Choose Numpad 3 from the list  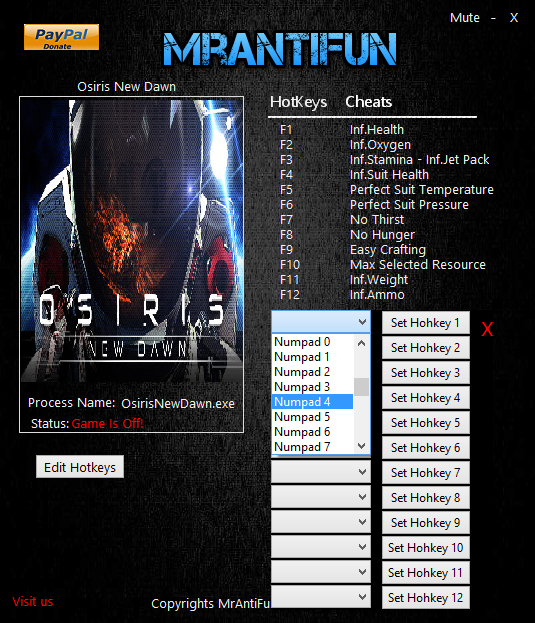point(313,387)
